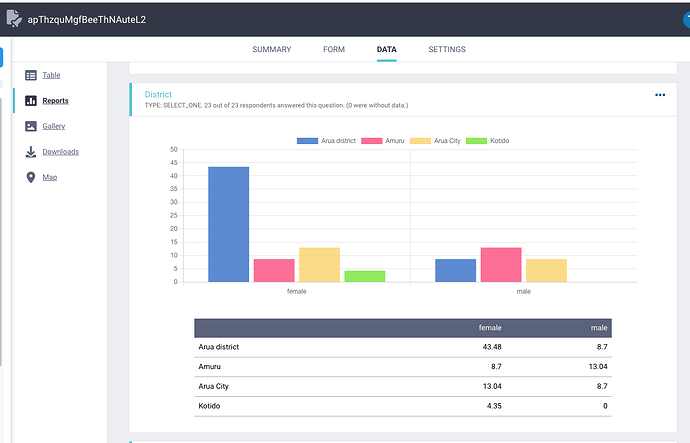Viewport: 690px width, 443px height.
Task: Open the Gallery link in sidebar
Action: point(54,126)
